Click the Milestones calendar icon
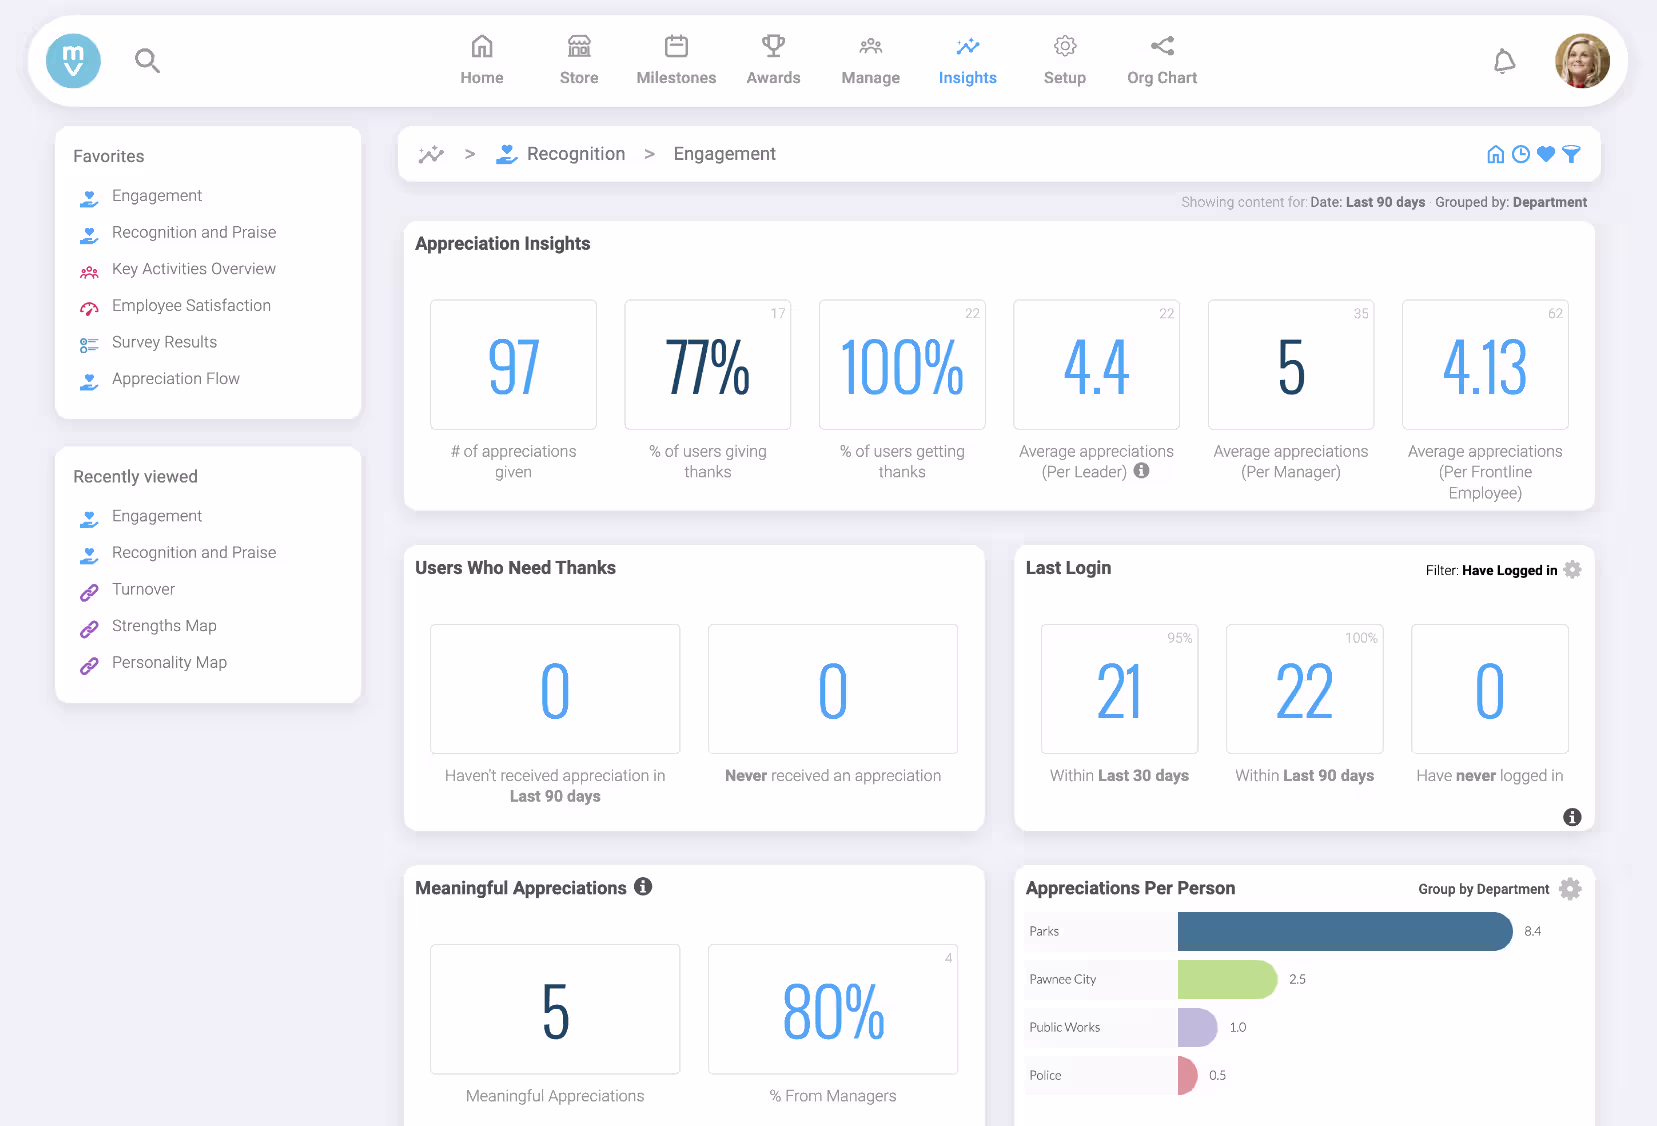 (x=676, y=45)
